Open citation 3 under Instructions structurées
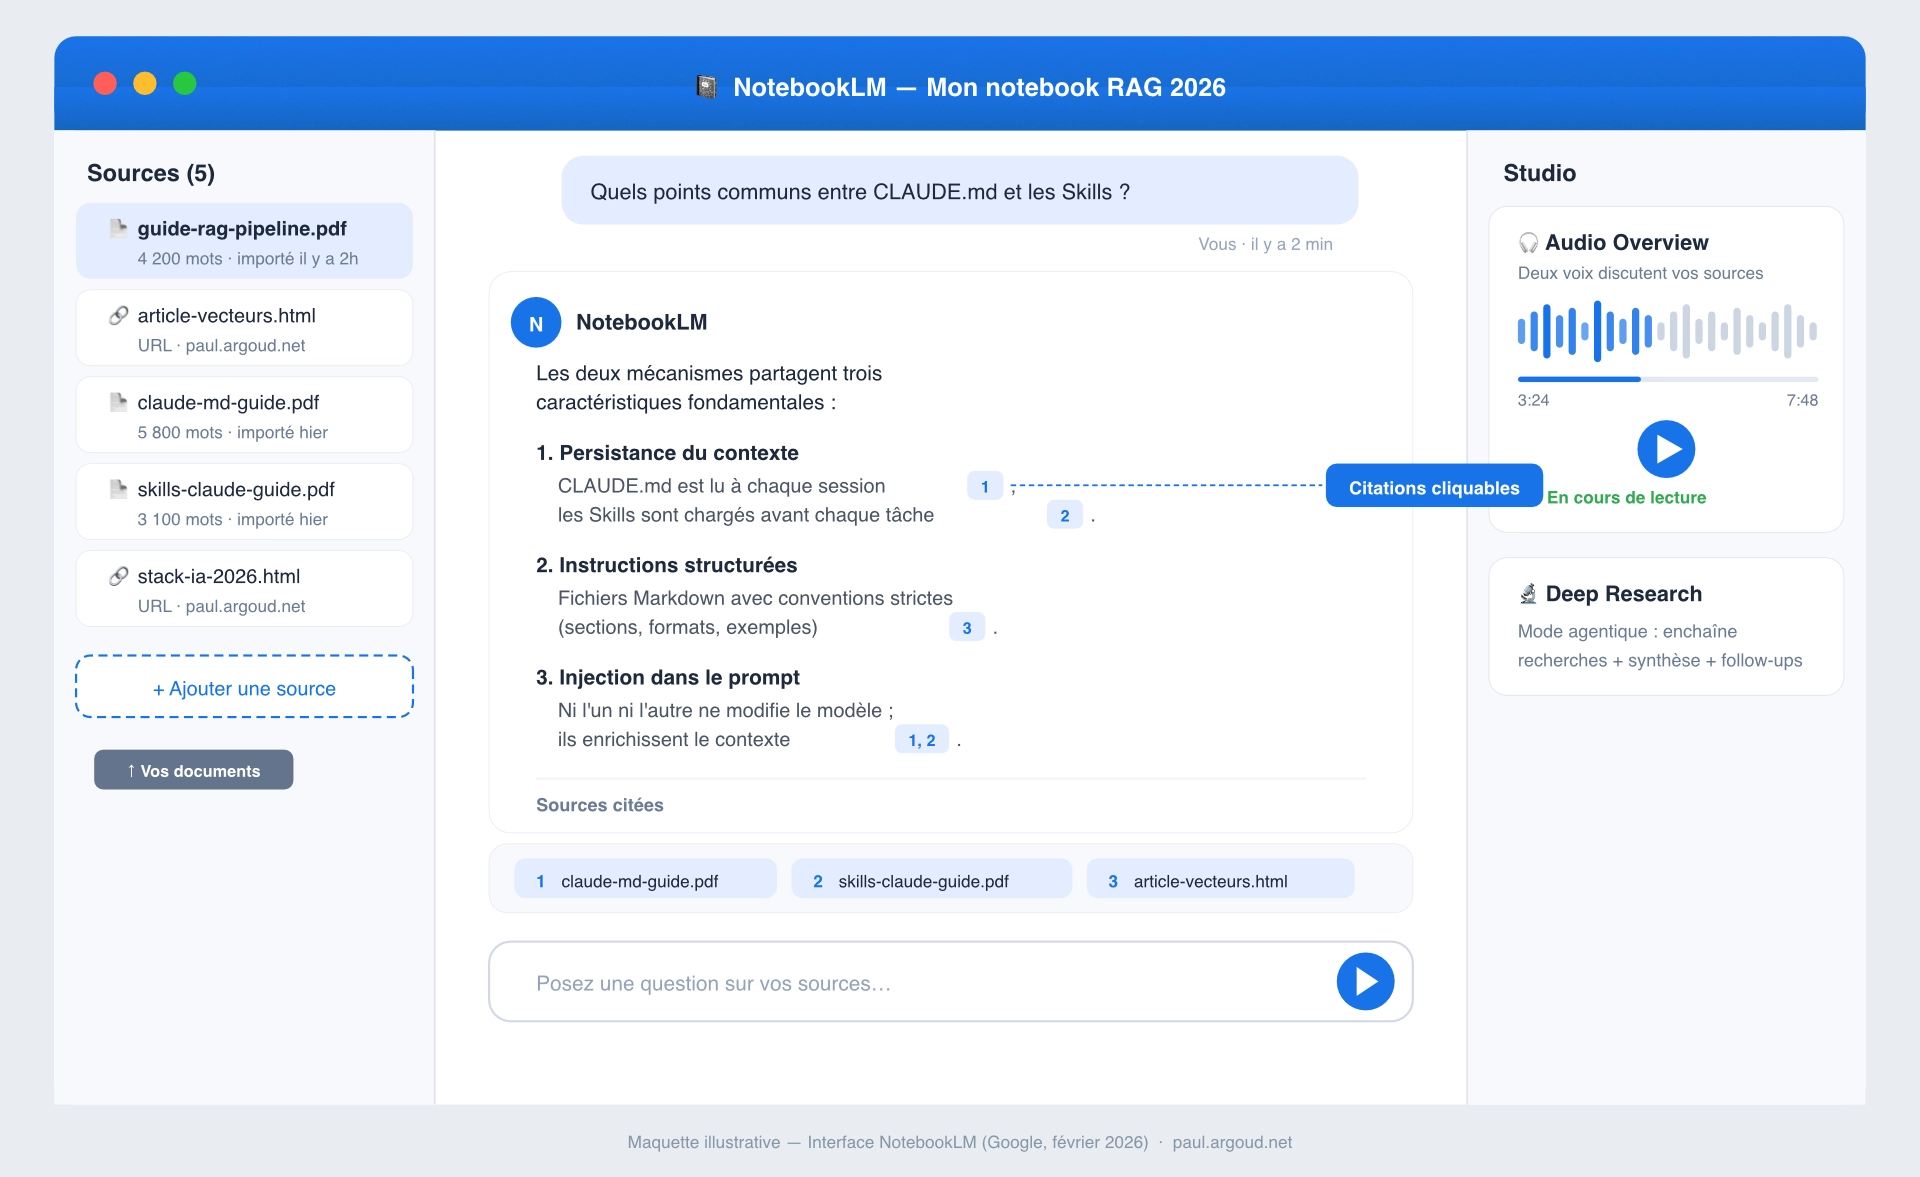The height and width of the screenshot is (1177, 1920). (967, 628)
